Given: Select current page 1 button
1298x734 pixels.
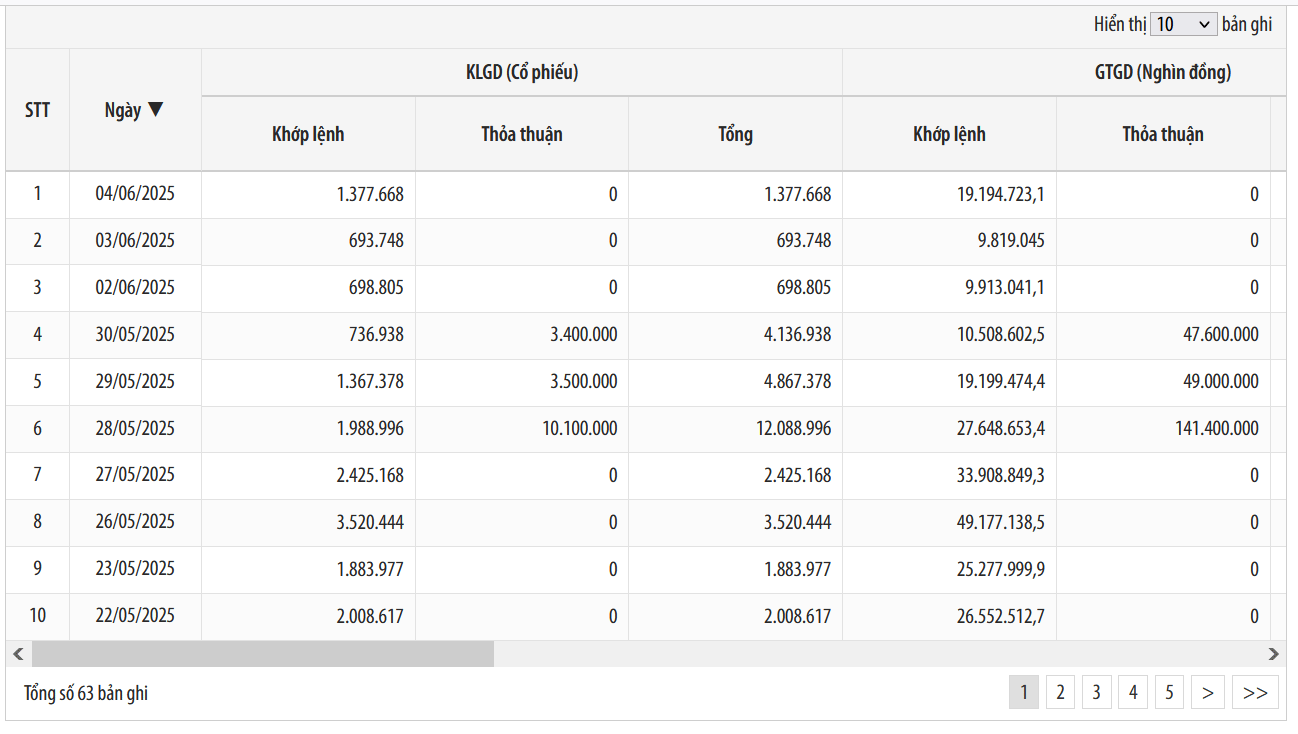Looking at the screenshot, I should coord(1023,692).
